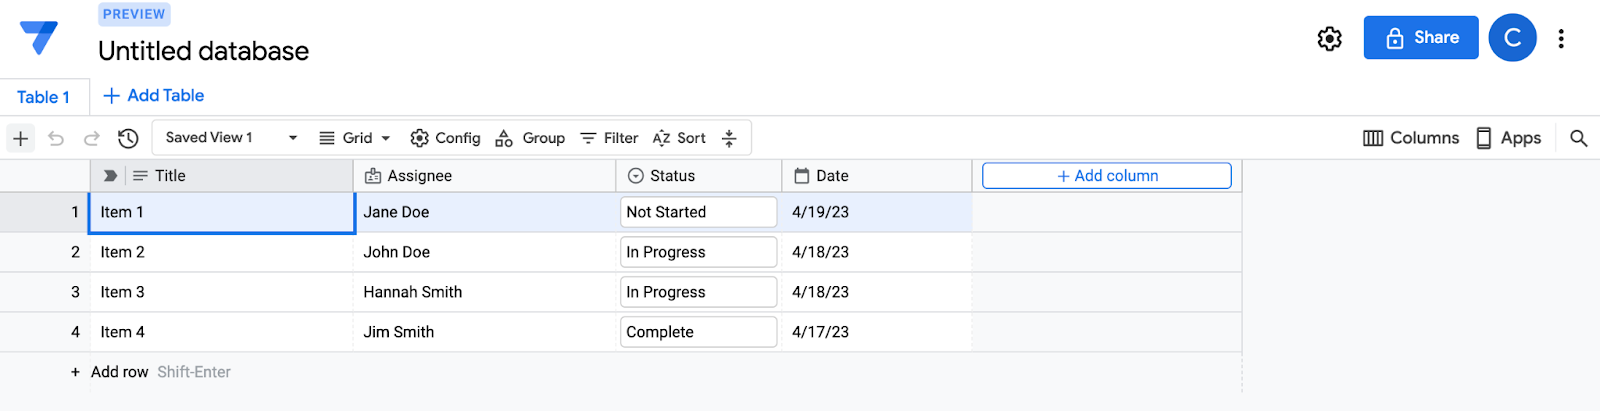Click the Add column button

click(1106, 176)
